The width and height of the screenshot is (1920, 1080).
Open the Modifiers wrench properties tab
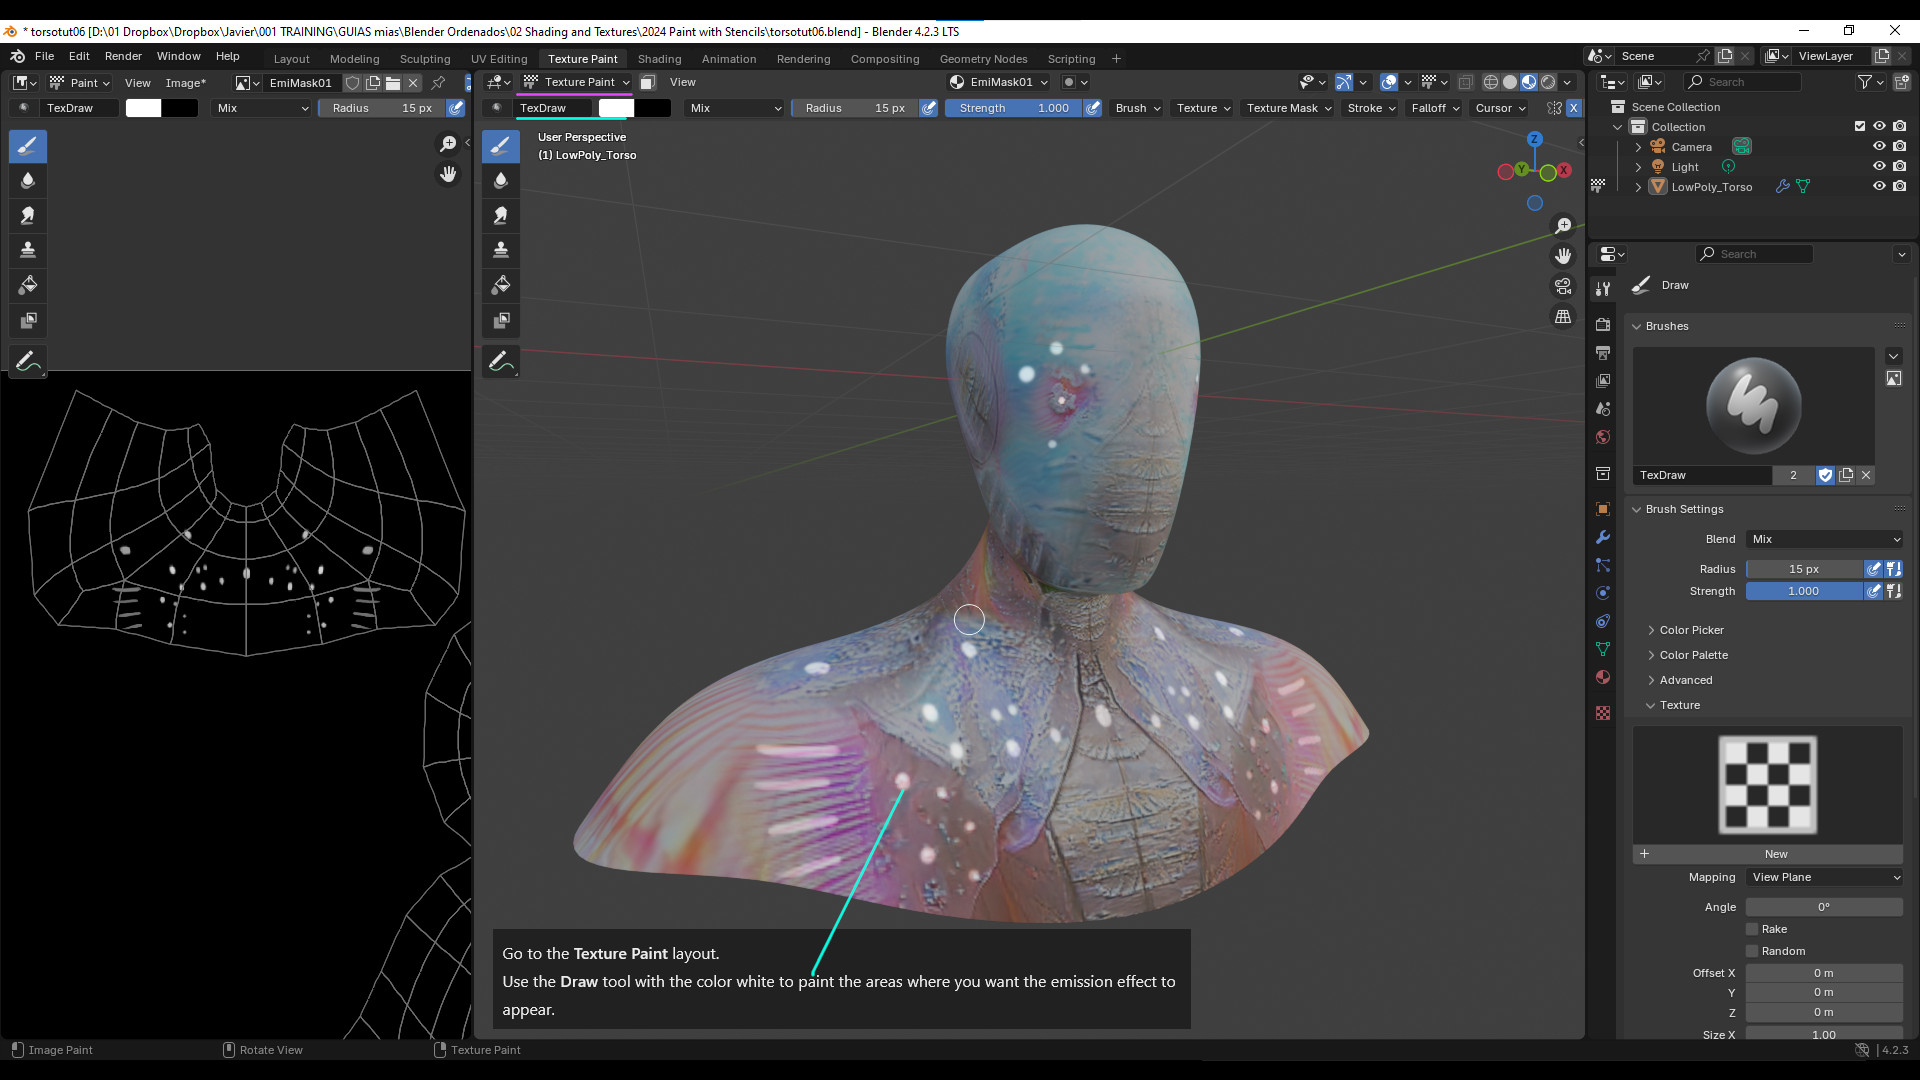point(1603,537)
